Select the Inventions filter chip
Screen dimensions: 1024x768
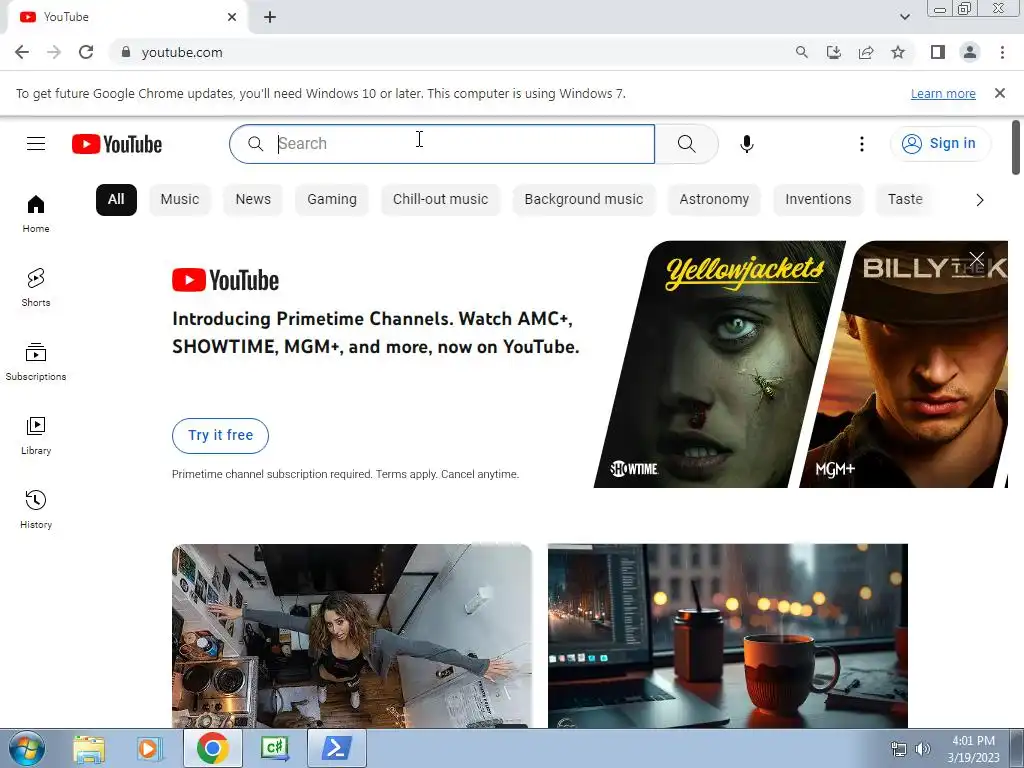click(818, 200)
